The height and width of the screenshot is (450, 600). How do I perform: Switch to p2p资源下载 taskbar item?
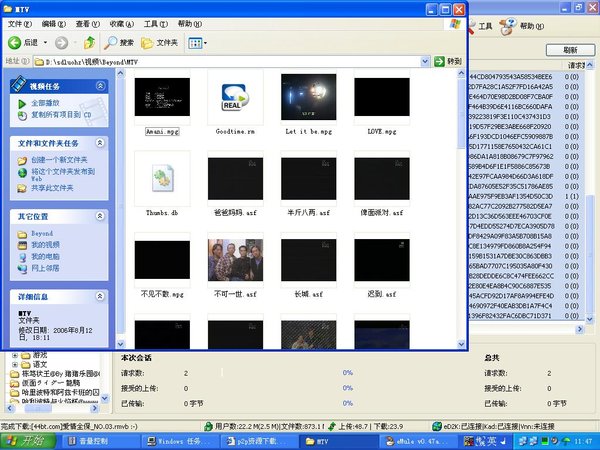pyautogui.click(x=260, y=442)
